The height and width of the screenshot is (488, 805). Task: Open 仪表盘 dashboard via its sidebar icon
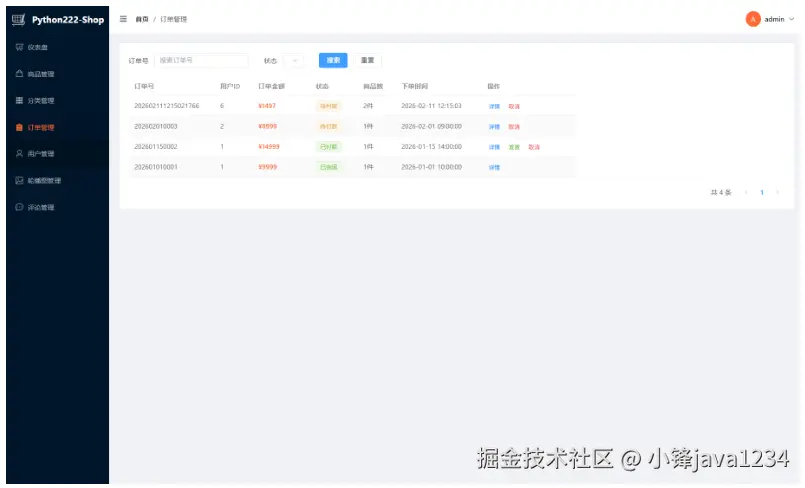20,47
